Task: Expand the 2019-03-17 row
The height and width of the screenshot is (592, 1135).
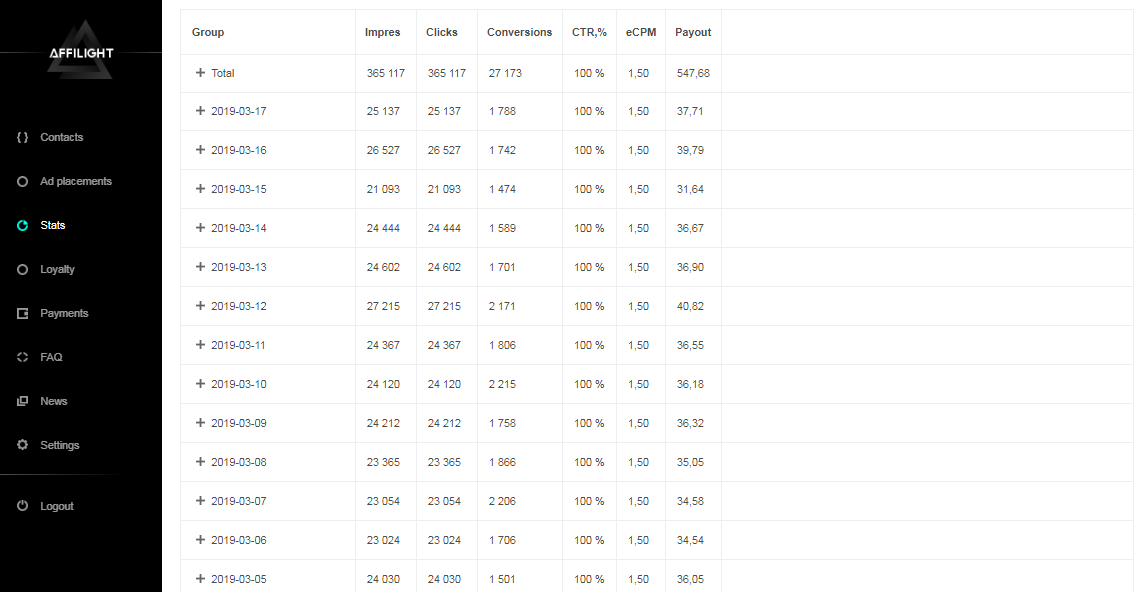Action: [x=200, y=111]
